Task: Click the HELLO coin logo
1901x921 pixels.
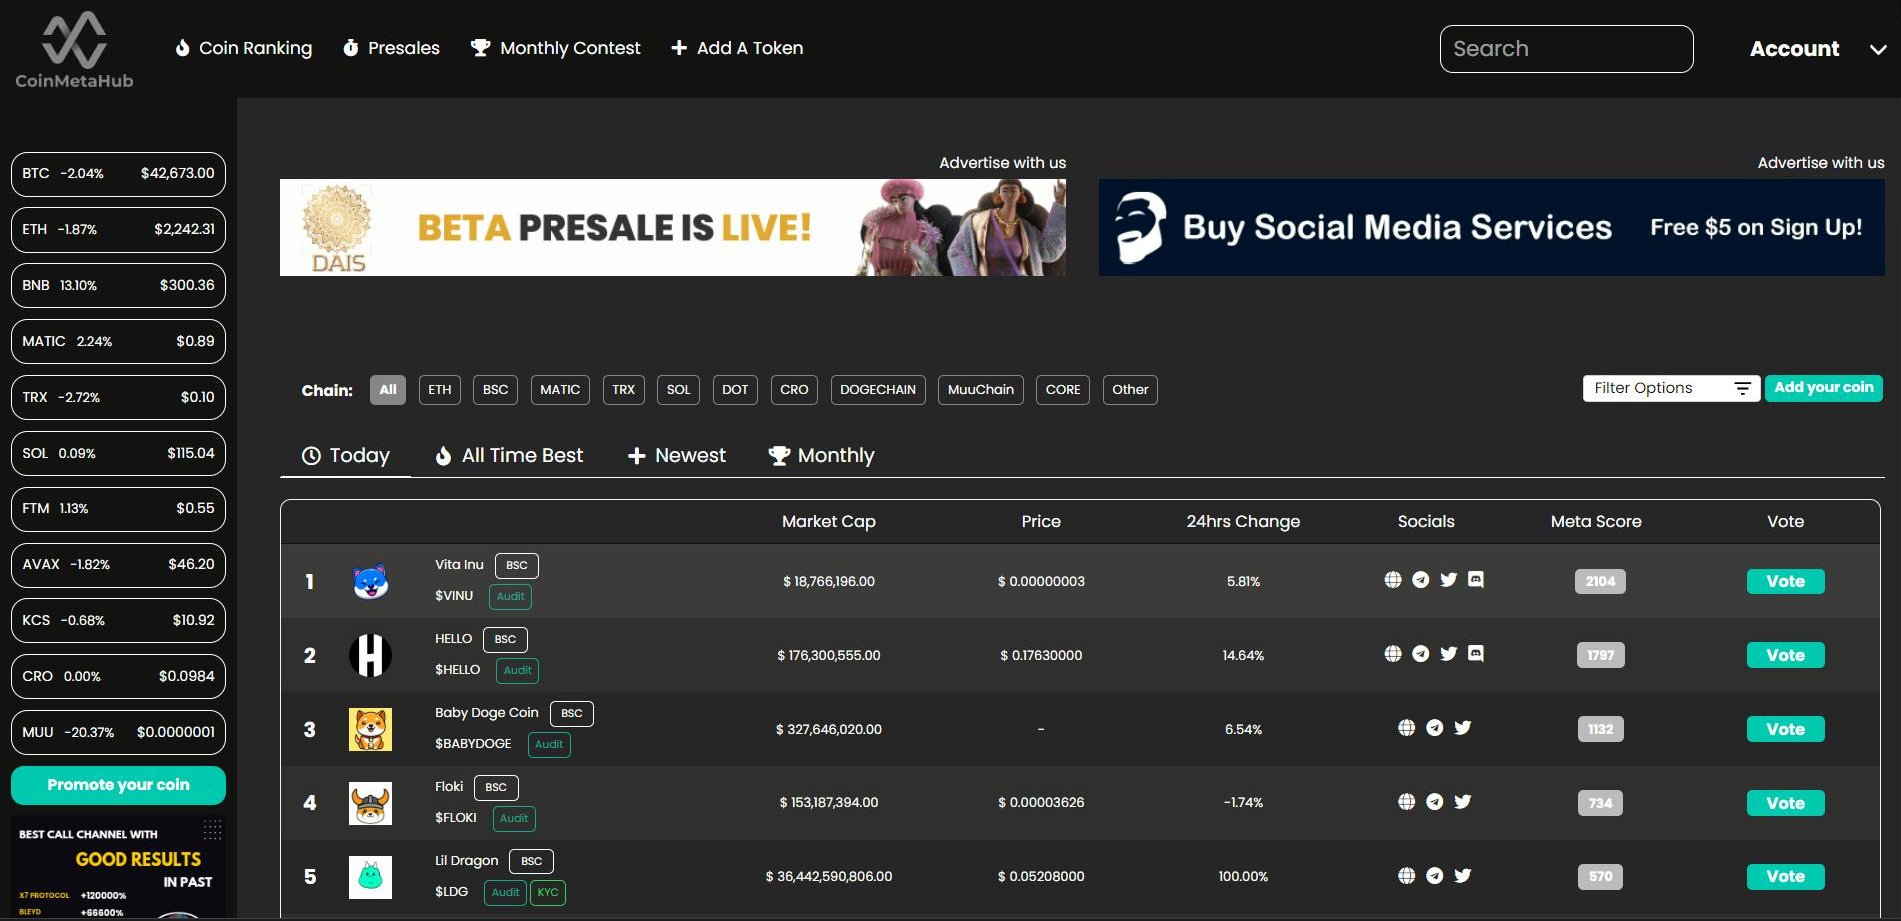Action: 370,655
